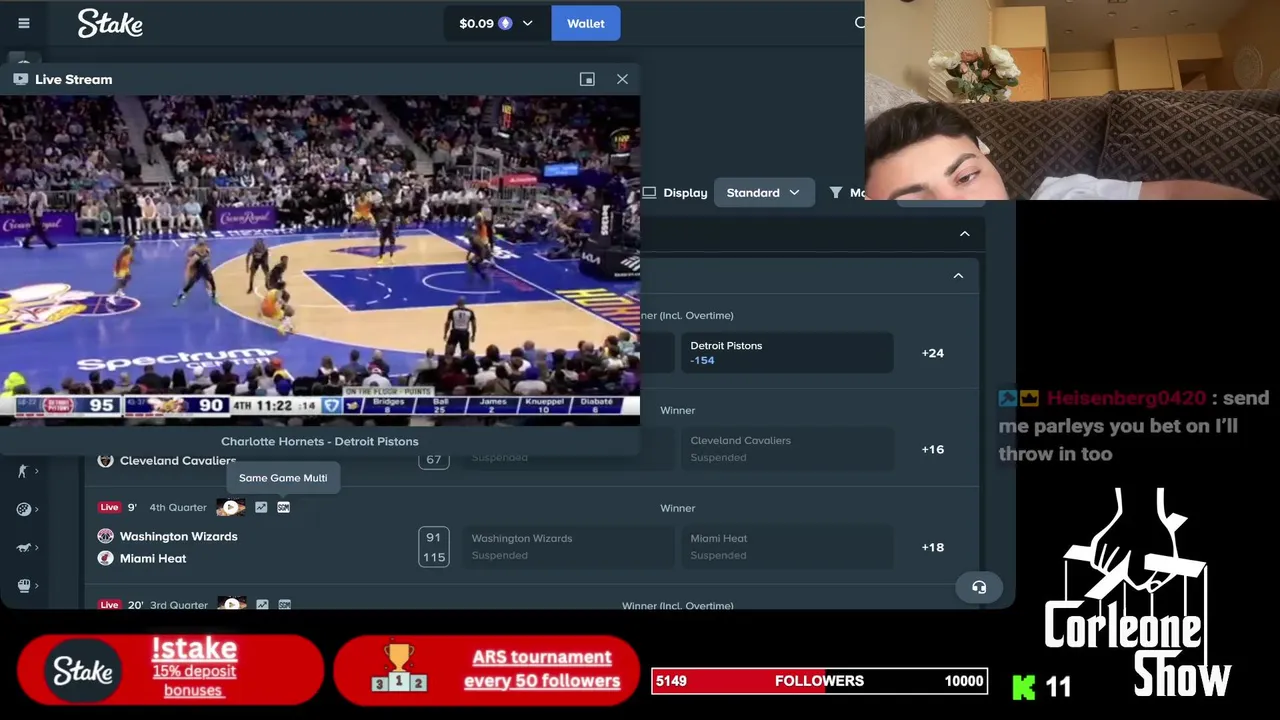Screen dimensions: 1280x720
Task: Click the ARS tournament every 50 followers banner
Action: (487, 670)
